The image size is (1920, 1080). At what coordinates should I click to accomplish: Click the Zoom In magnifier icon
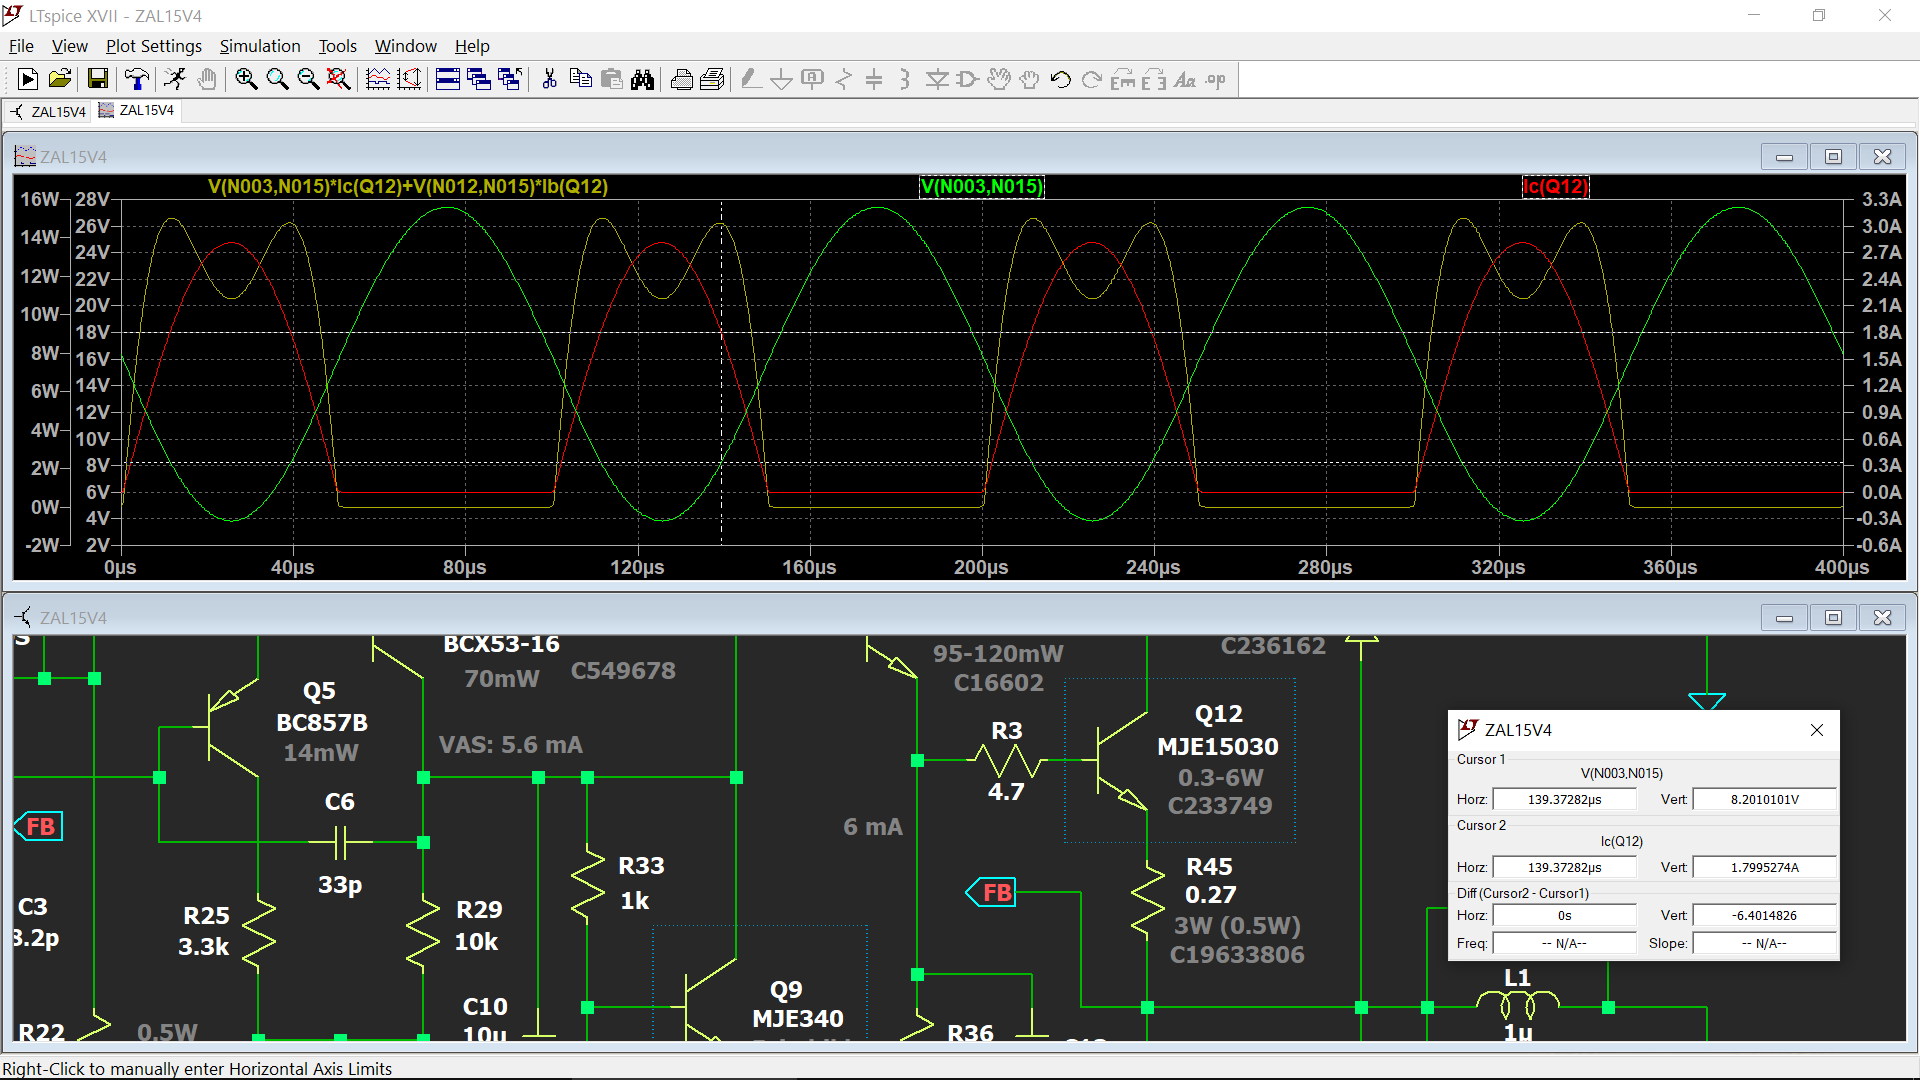pos(246,80)
